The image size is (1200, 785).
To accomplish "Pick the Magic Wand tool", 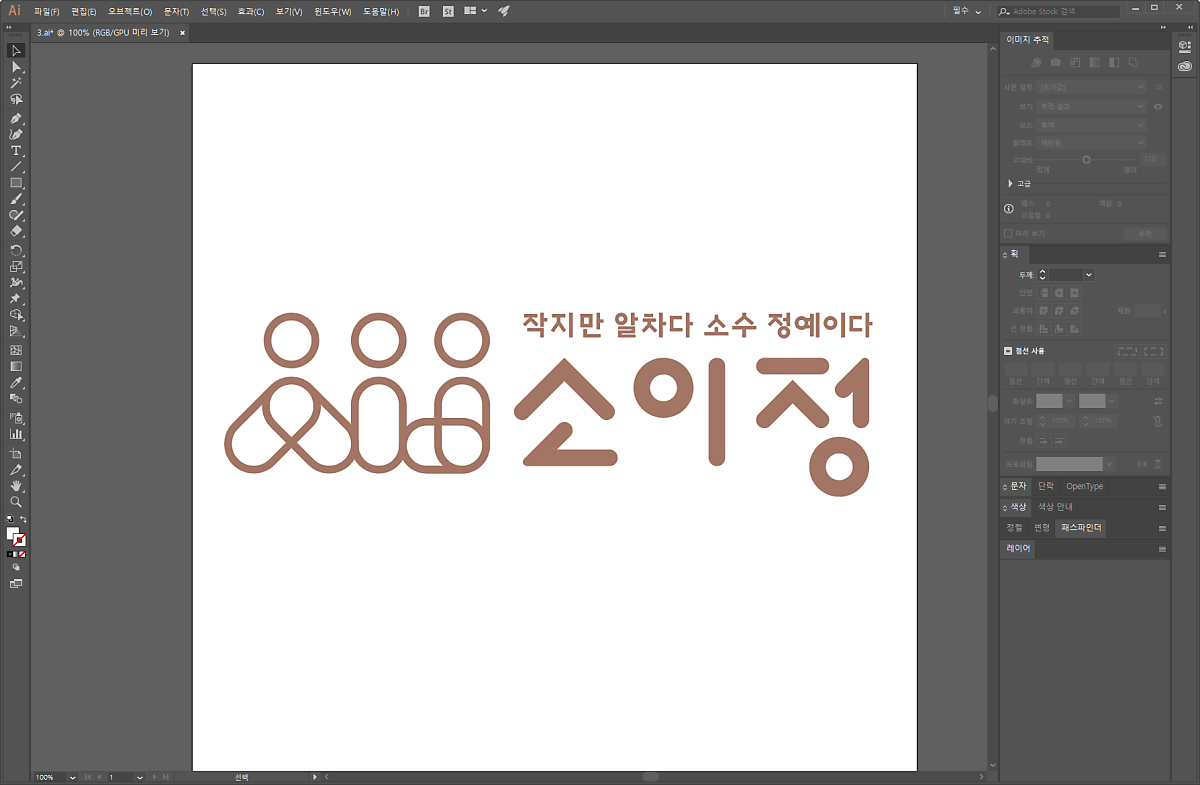I will (16, 83).
